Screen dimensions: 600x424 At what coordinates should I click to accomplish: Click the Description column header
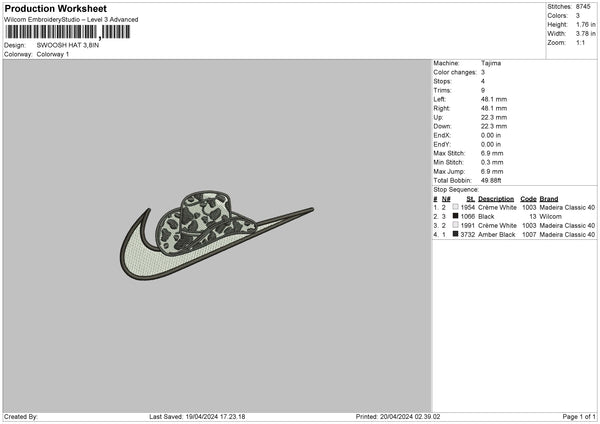[x=496, y=199]
